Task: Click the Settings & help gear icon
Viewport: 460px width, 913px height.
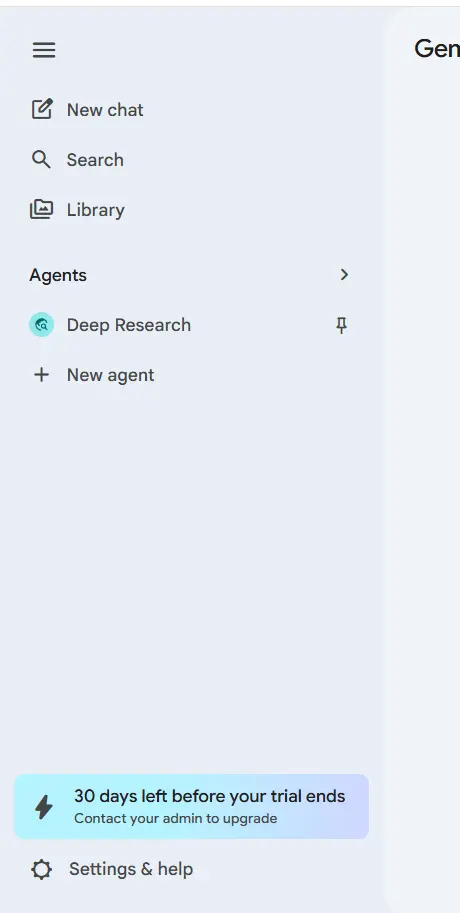Action: coord(41,870)
